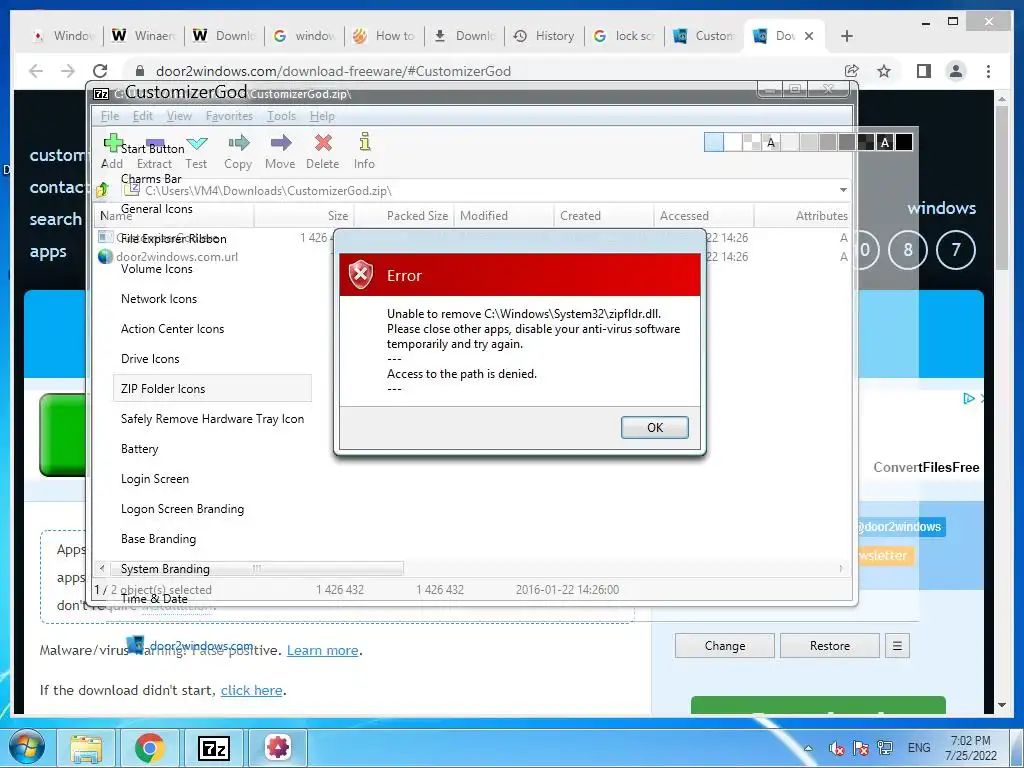Click the ENG language indicator in tray
The image size is (1024, 768).
(x=919, y=748)
